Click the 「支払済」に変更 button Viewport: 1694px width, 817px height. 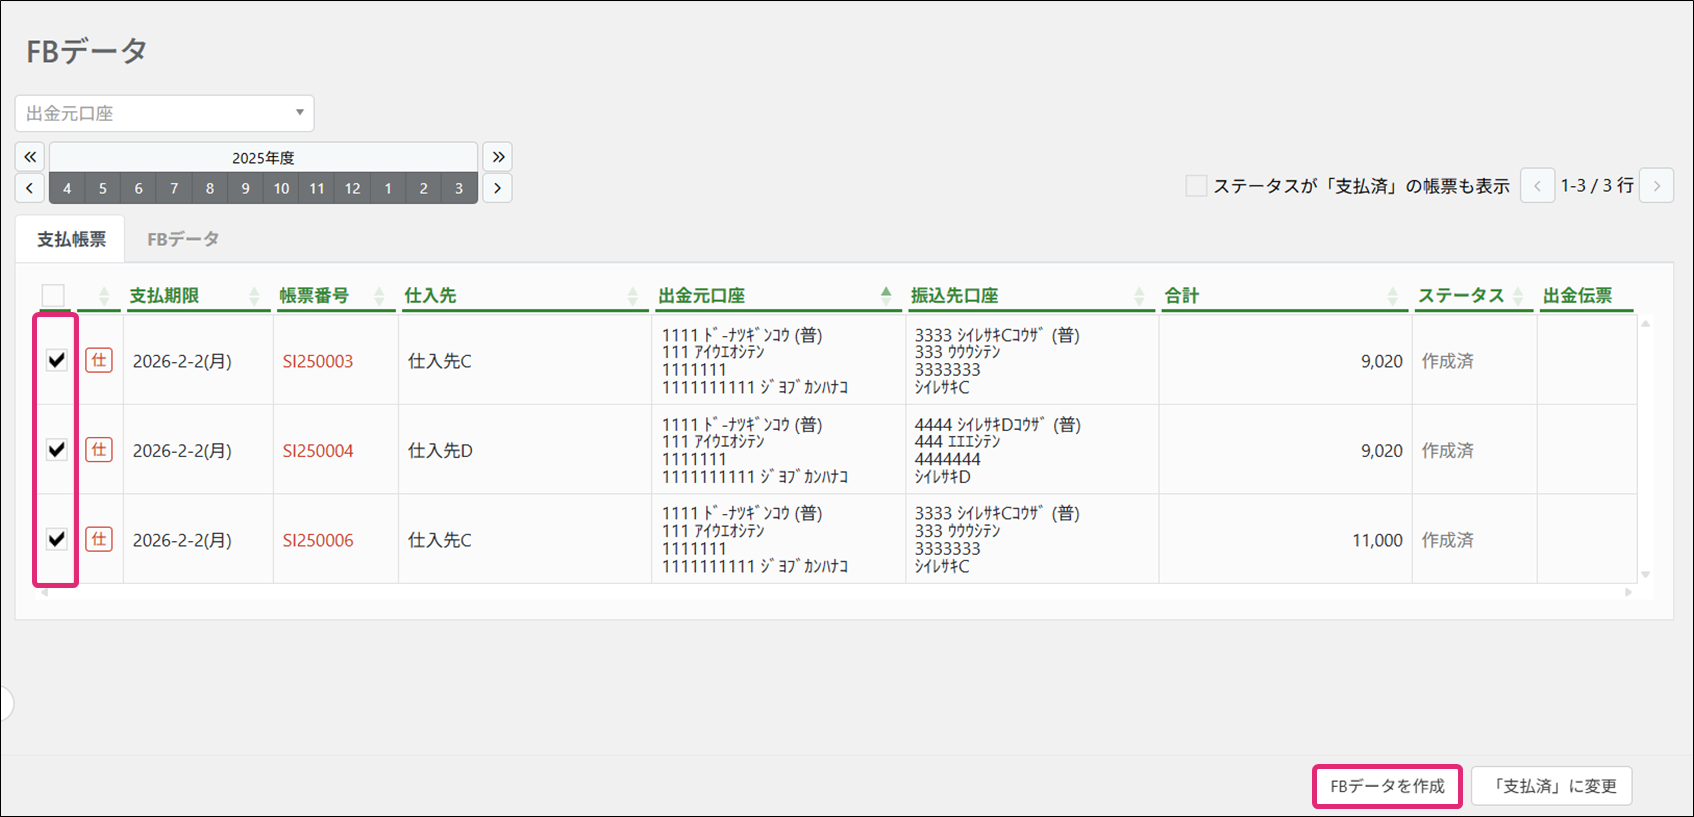[1552, 786]
